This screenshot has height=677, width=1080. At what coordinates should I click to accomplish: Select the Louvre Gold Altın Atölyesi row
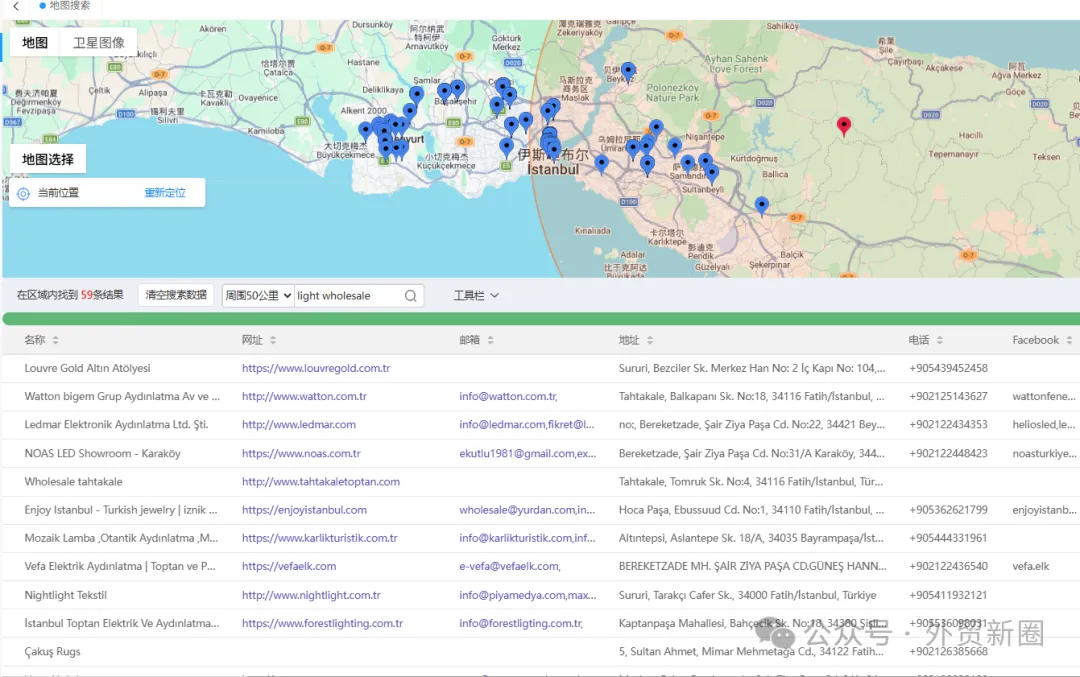coord(541,368)
